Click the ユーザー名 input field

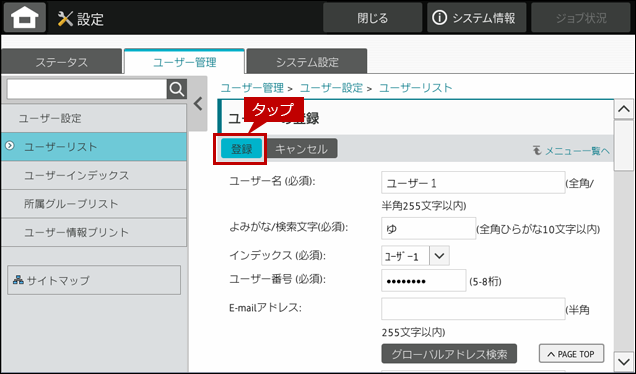point(473,183)
